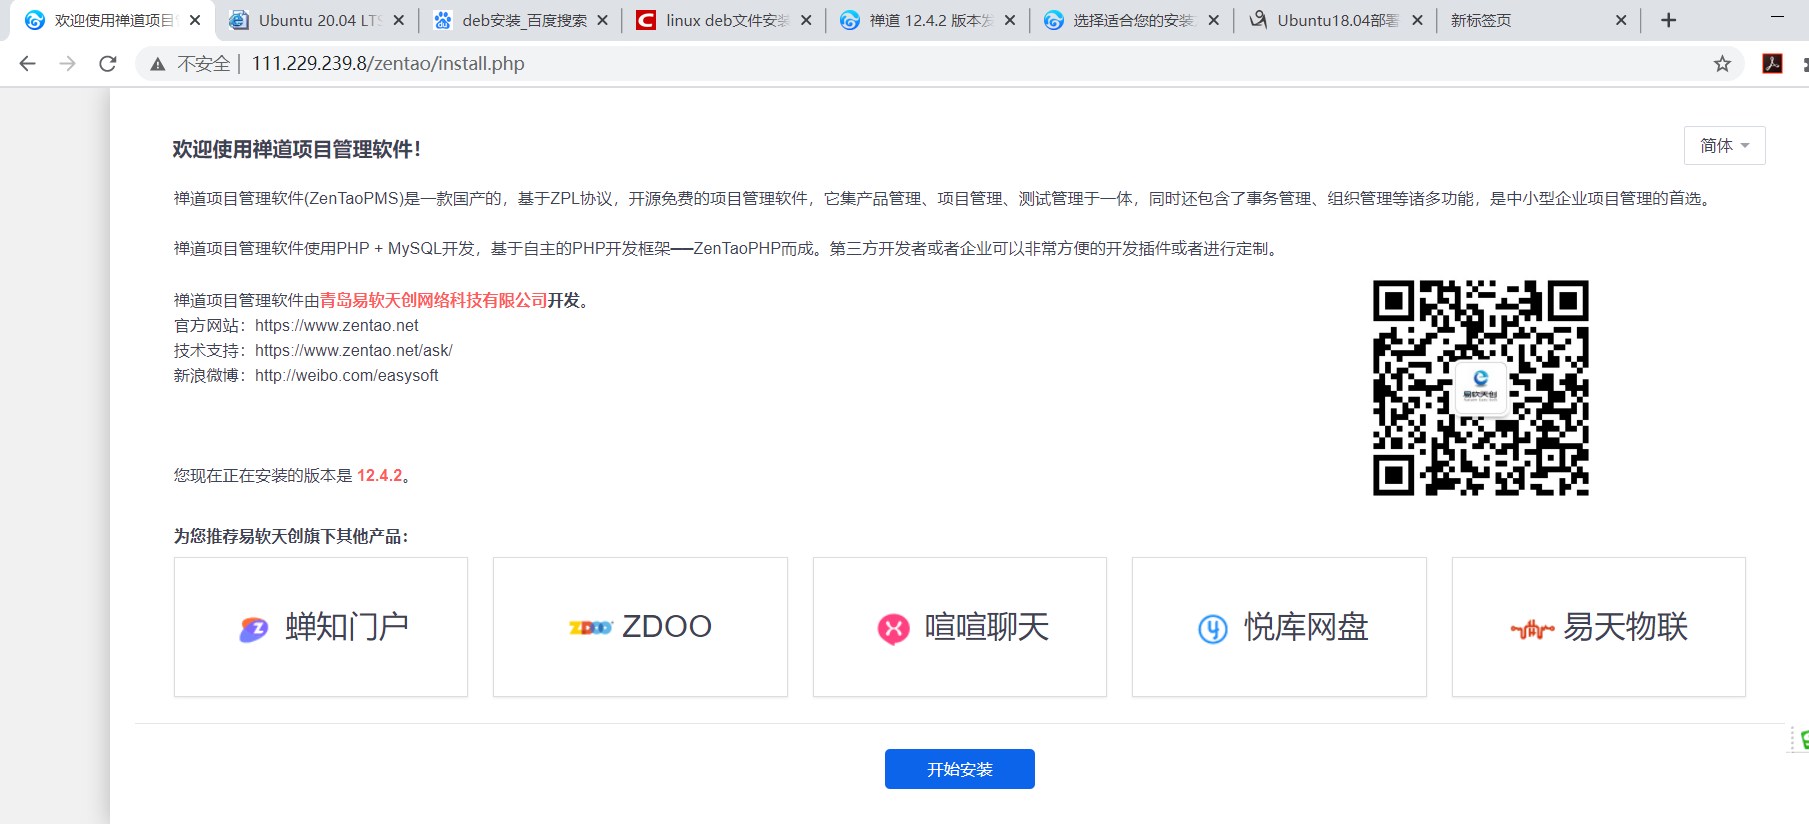Open the 喧喧聊天 product card
The height and width of the screenshot is (824, 1809).
pyautogui.click(x=960, y=627)
